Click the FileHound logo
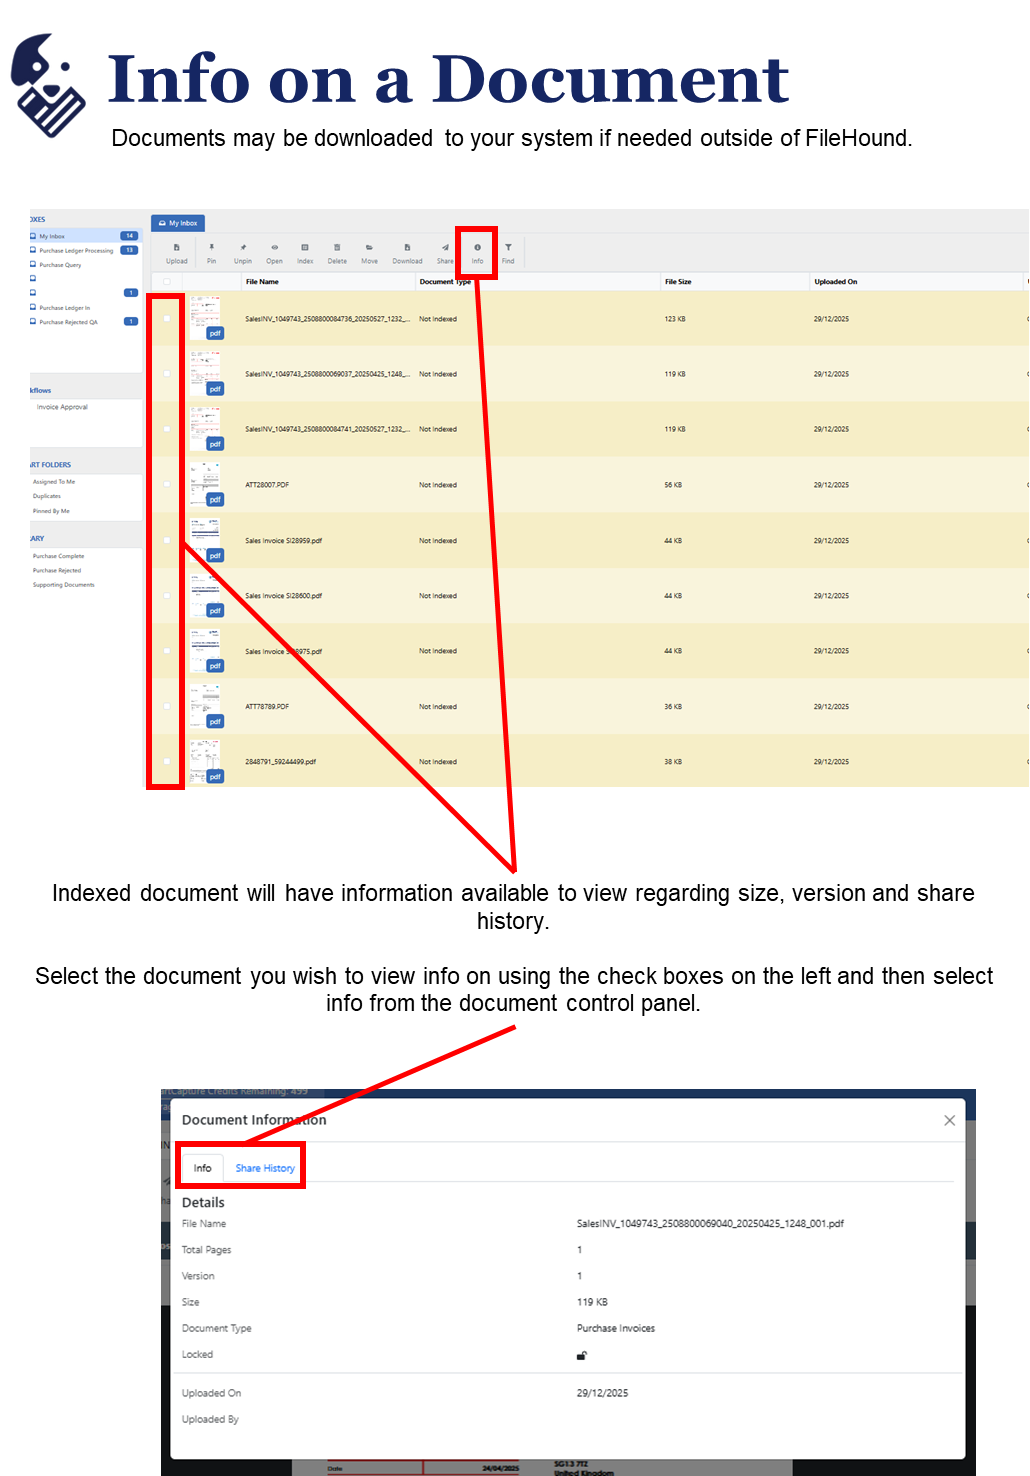 point(47,84)
